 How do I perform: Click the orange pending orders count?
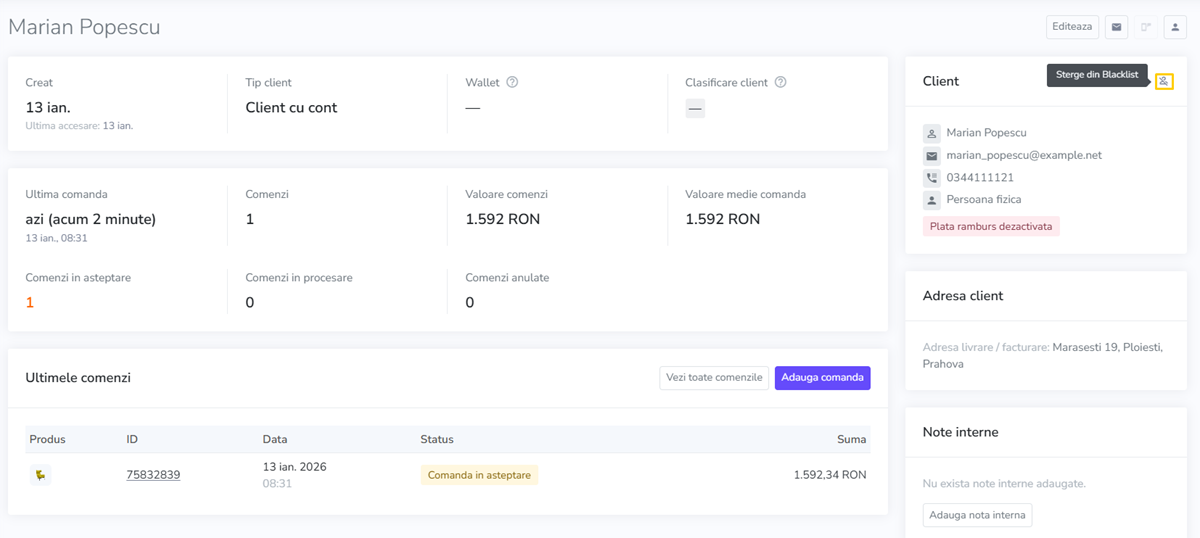click(x=30, y=303)
